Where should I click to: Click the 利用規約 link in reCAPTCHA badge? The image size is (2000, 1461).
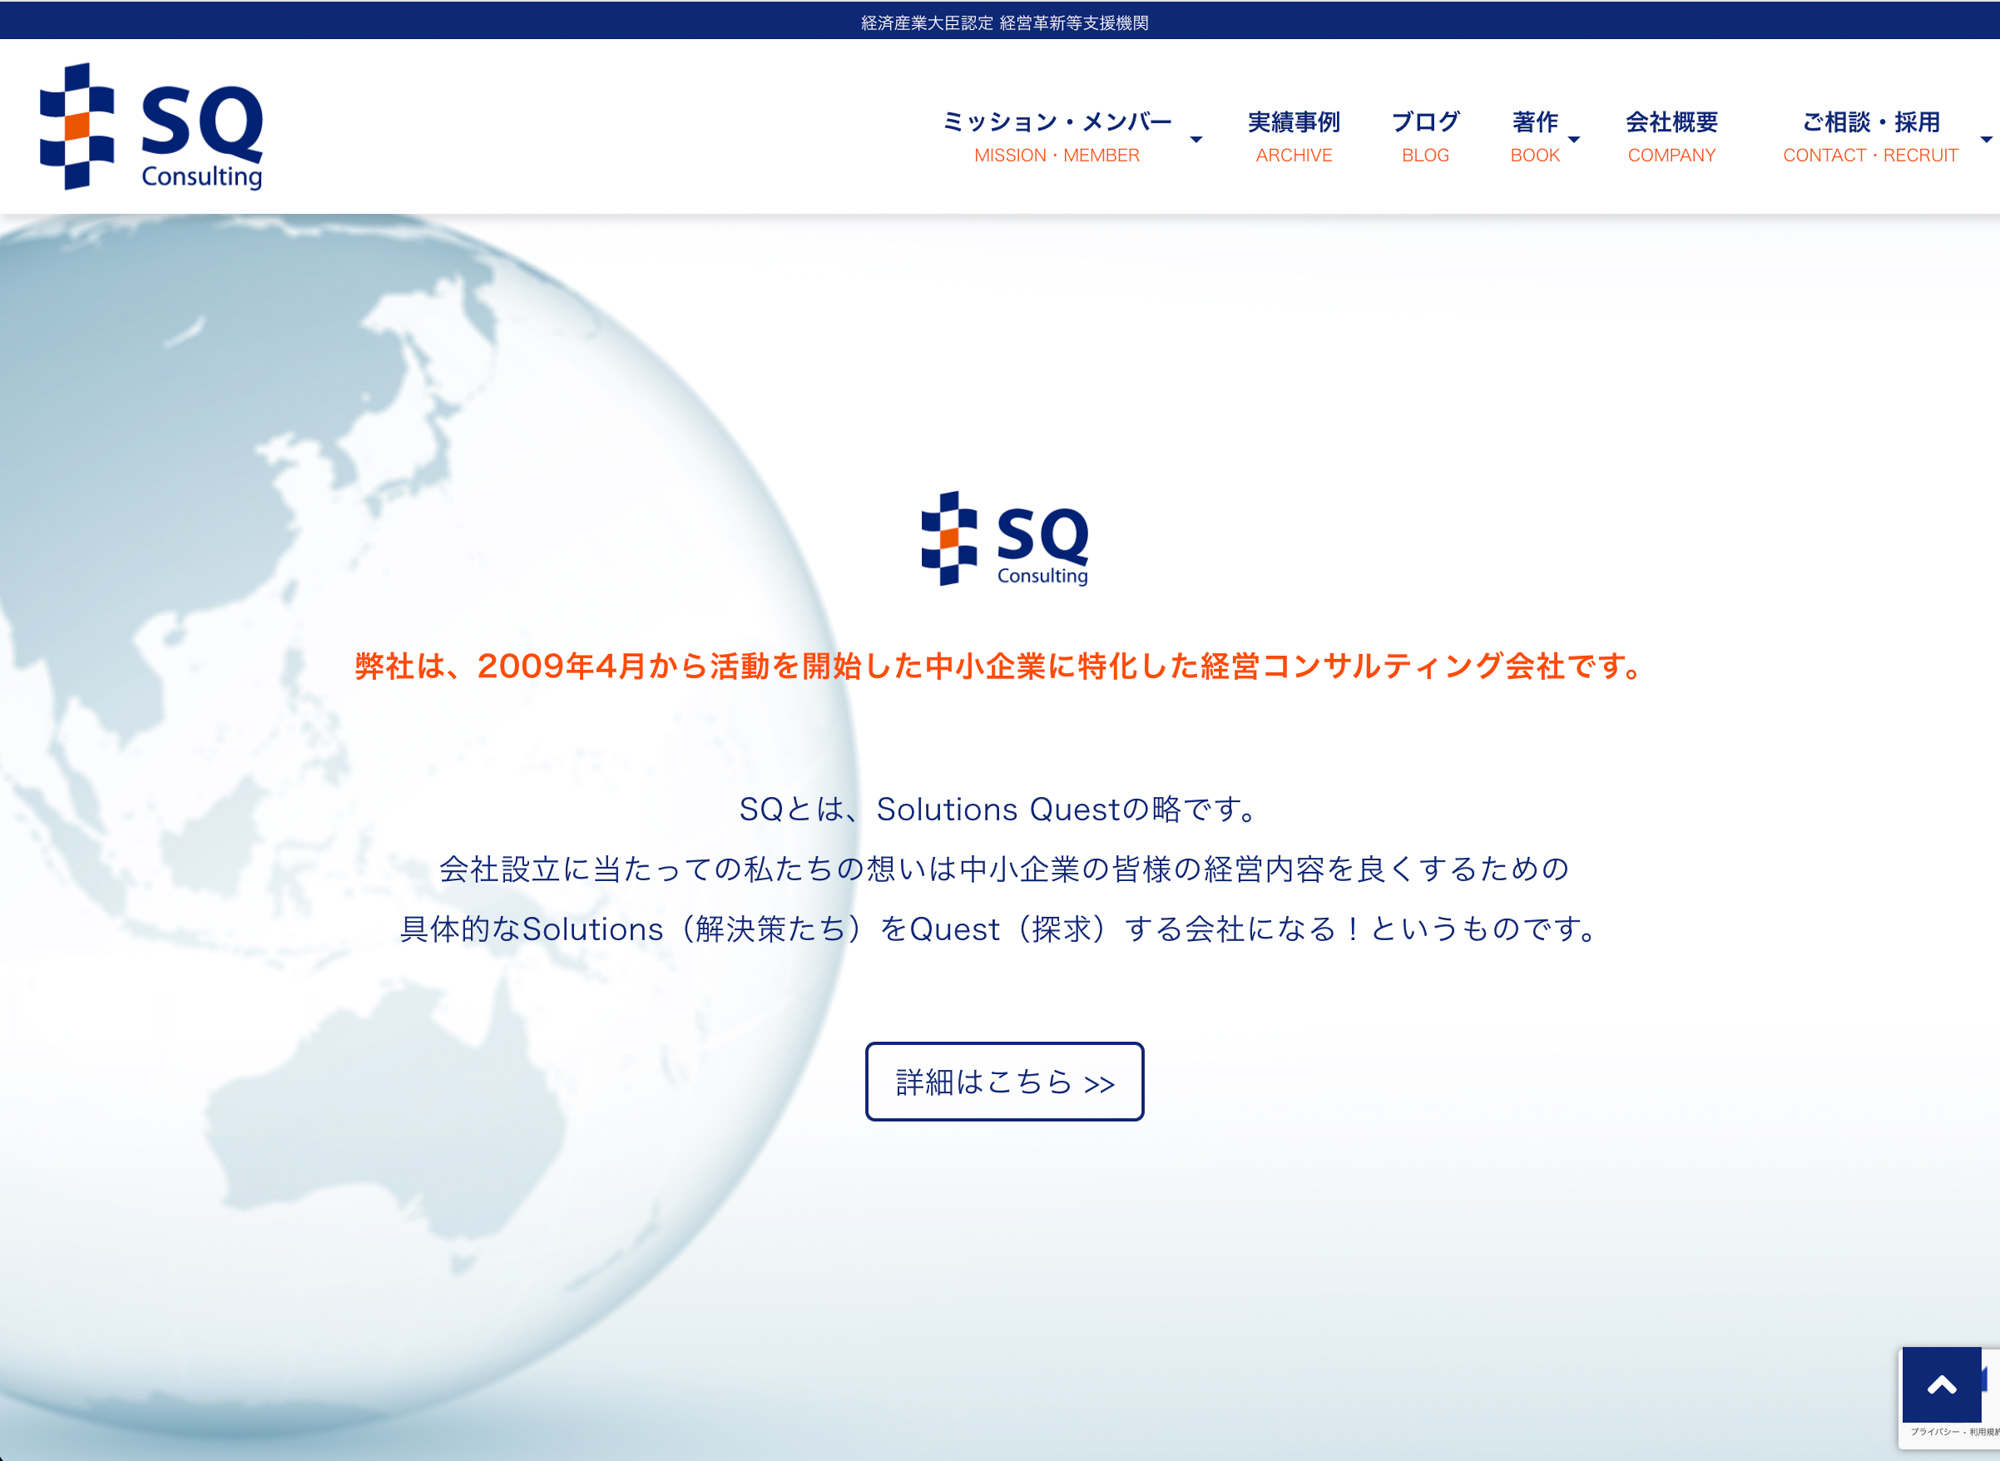click(1985, 1433)
